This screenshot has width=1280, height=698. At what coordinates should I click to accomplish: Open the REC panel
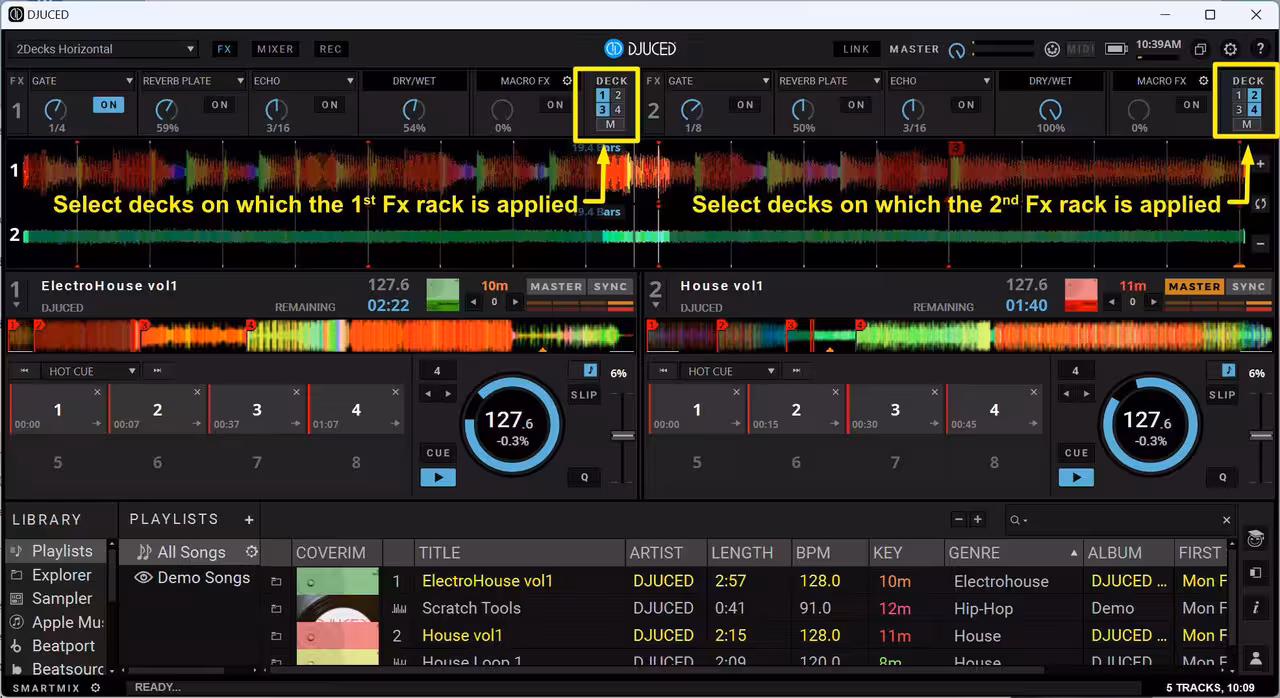coord(330,49)
